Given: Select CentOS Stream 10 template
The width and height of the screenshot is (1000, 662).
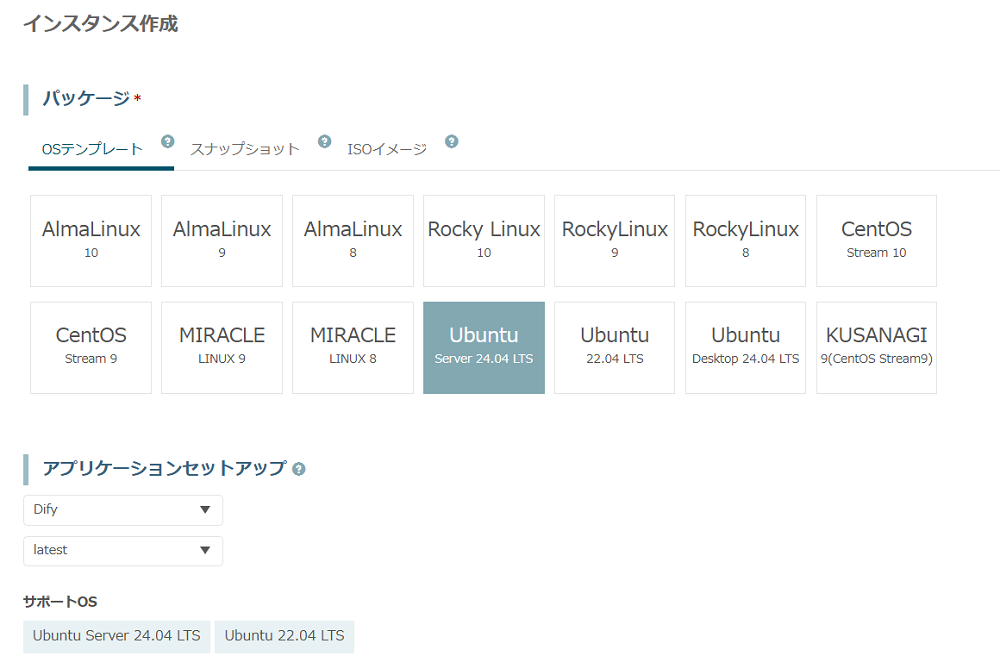Looking at the screenshot, I should click(876, 241).
